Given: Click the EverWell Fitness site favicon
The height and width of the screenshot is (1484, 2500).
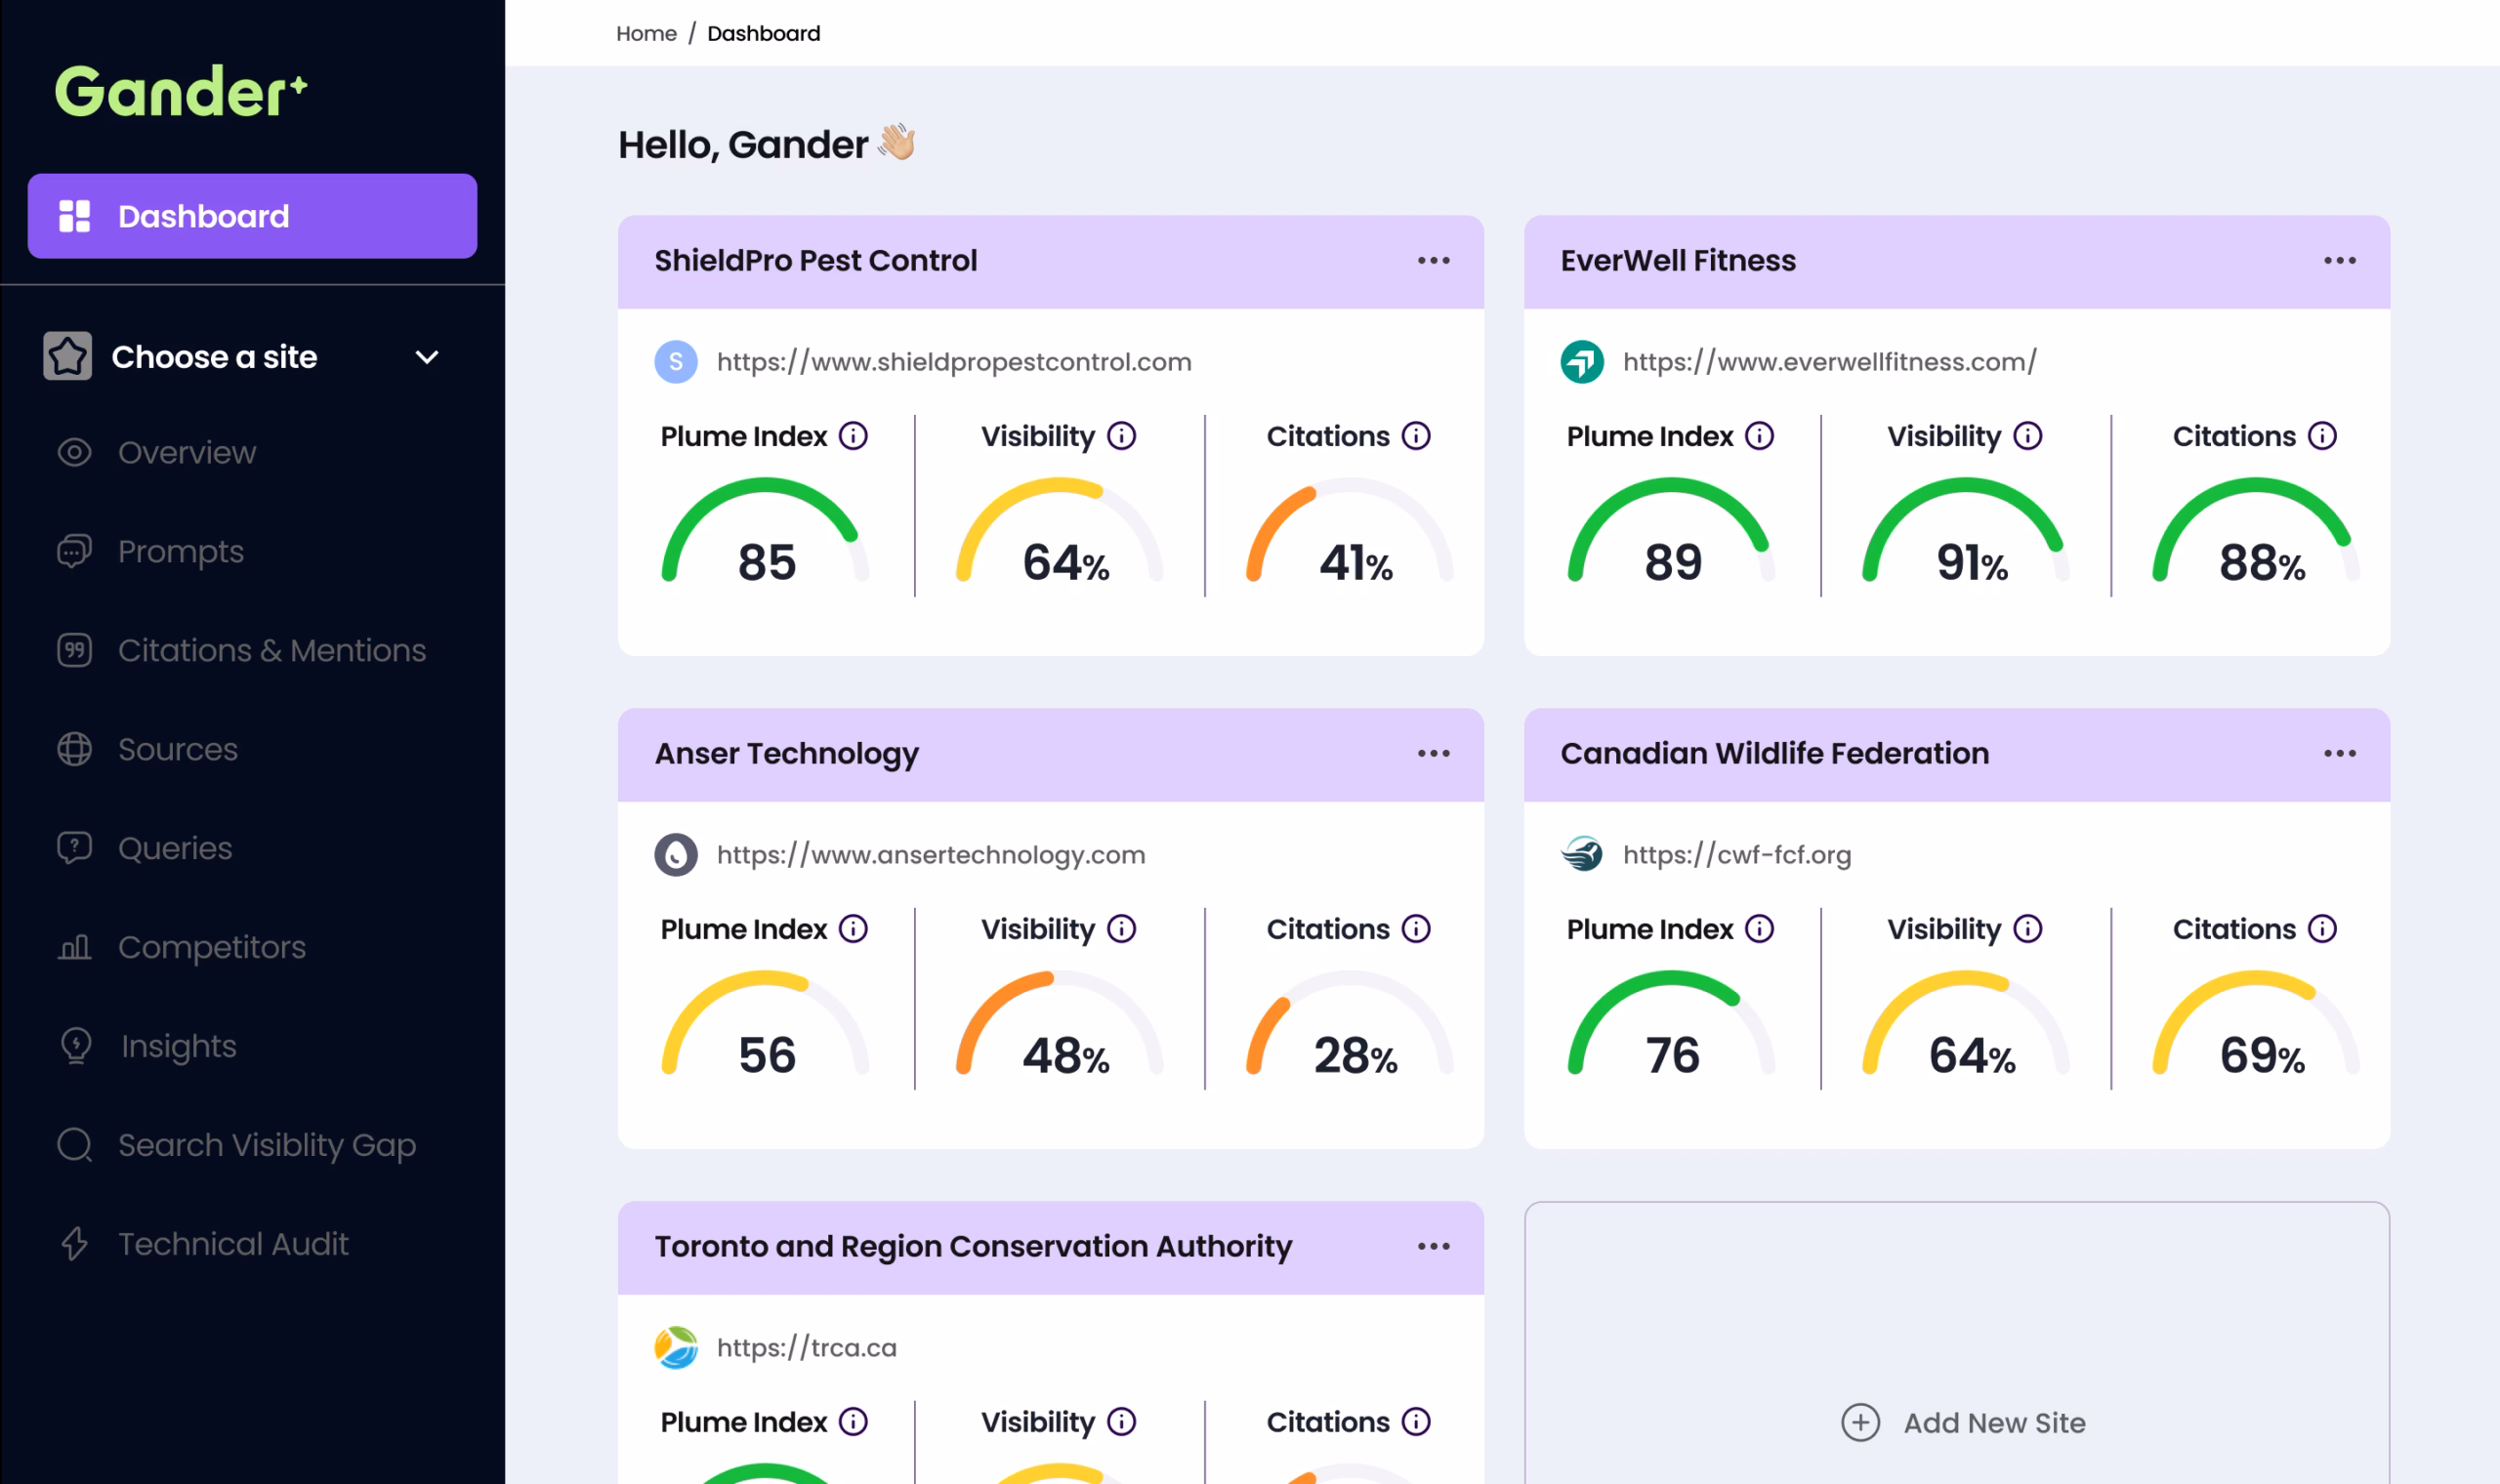Looking at the screenshot, I should pos(1582,362).
